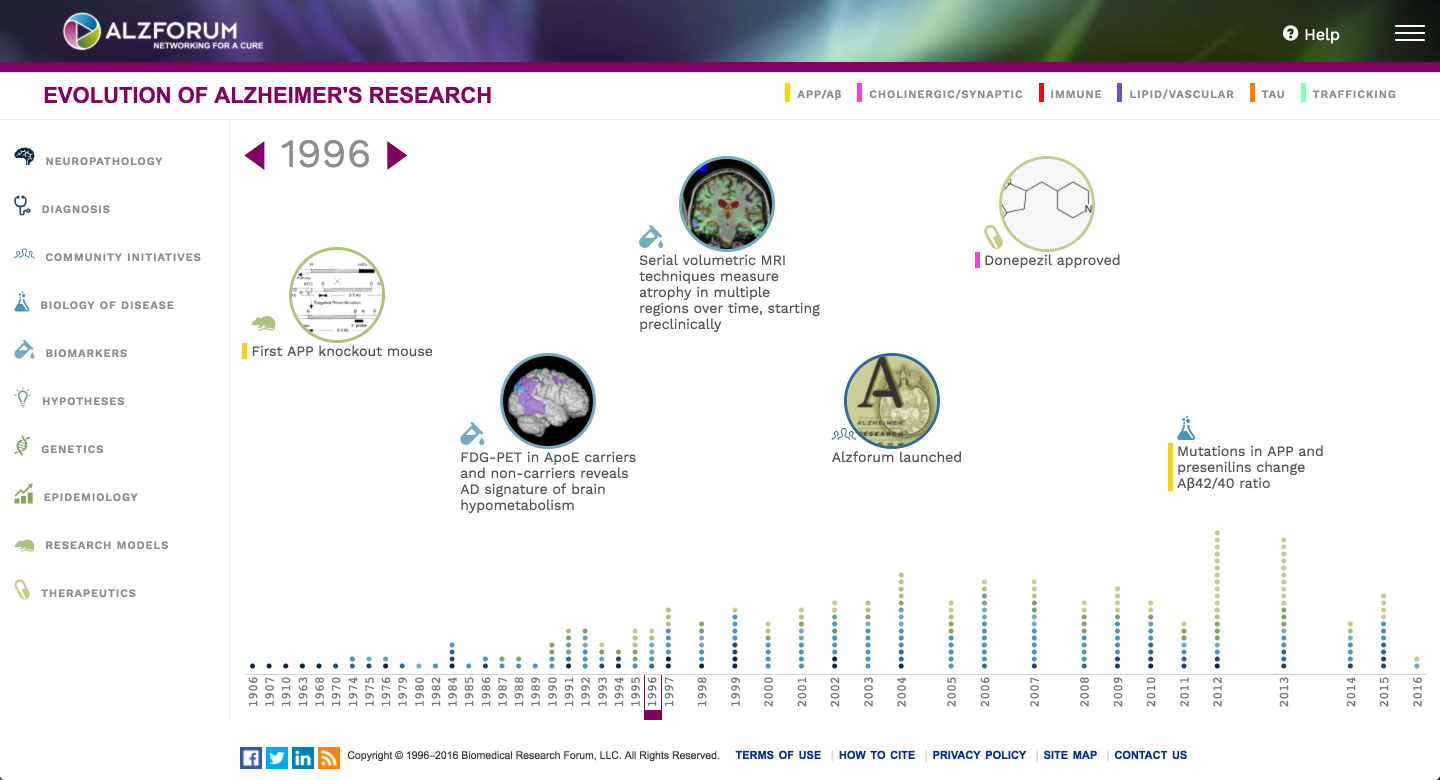The width and height of the screenshot is (1440, 780).
Task: Click the Therapeutics pill icon in sidebar
Action: (22, 590)
